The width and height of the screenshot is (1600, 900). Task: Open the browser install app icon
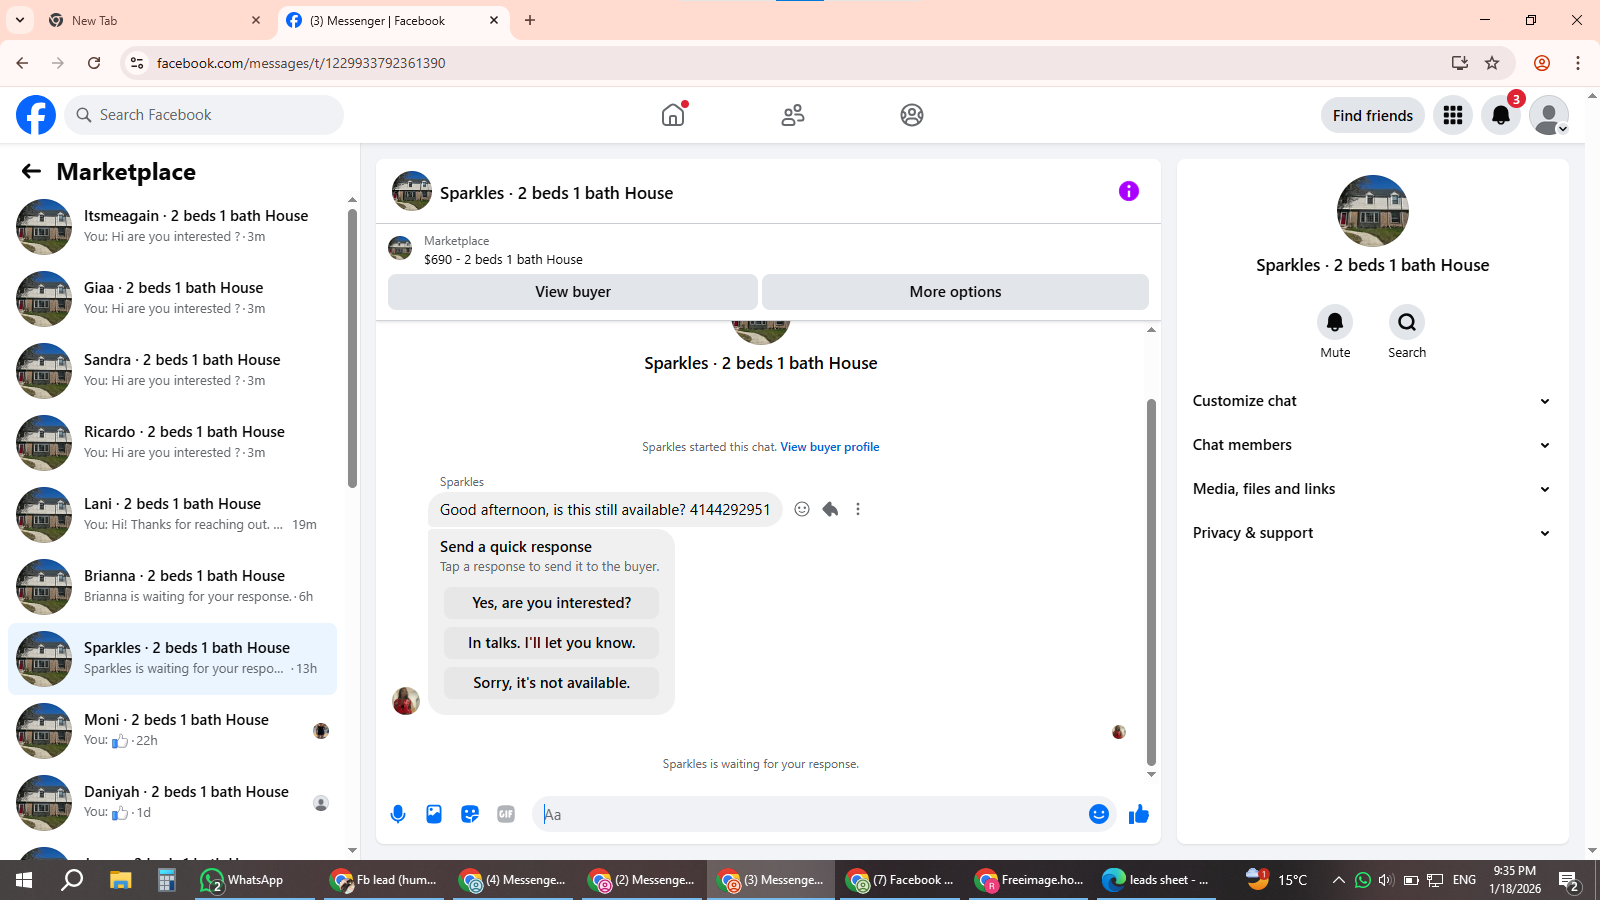tap(1460, 63)
